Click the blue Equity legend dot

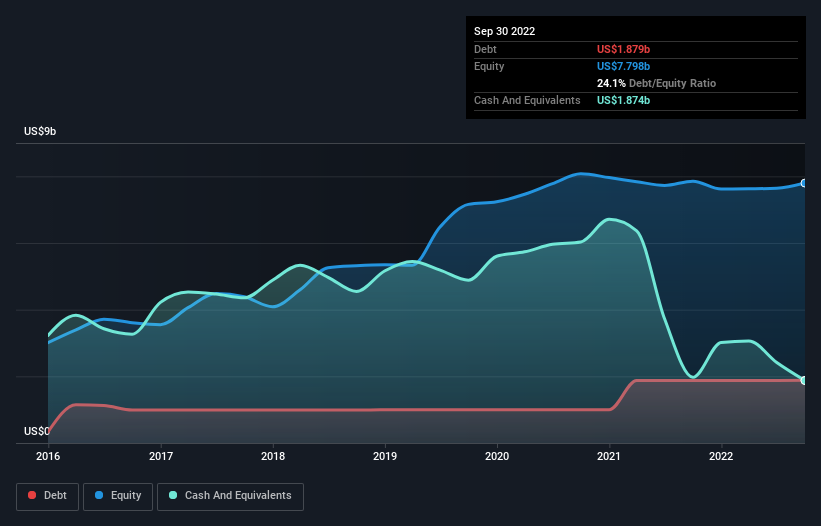[99, 495]
